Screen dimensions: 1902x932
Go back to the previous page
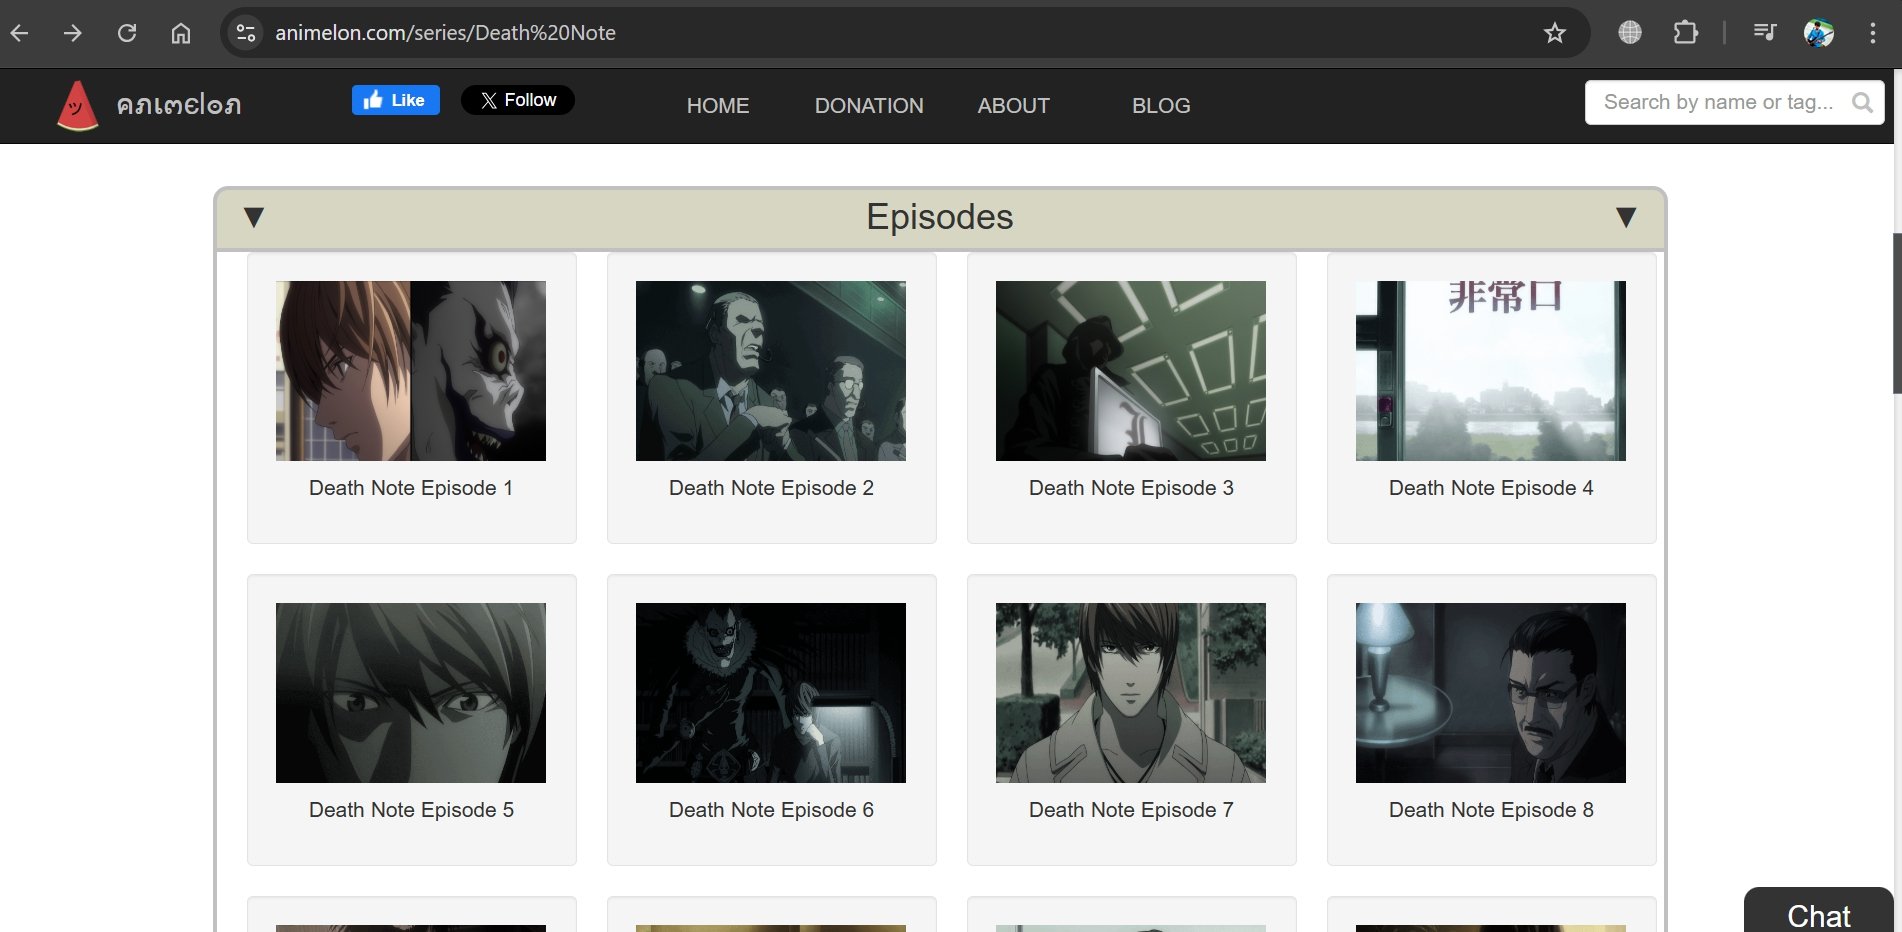tap(19, 33)
